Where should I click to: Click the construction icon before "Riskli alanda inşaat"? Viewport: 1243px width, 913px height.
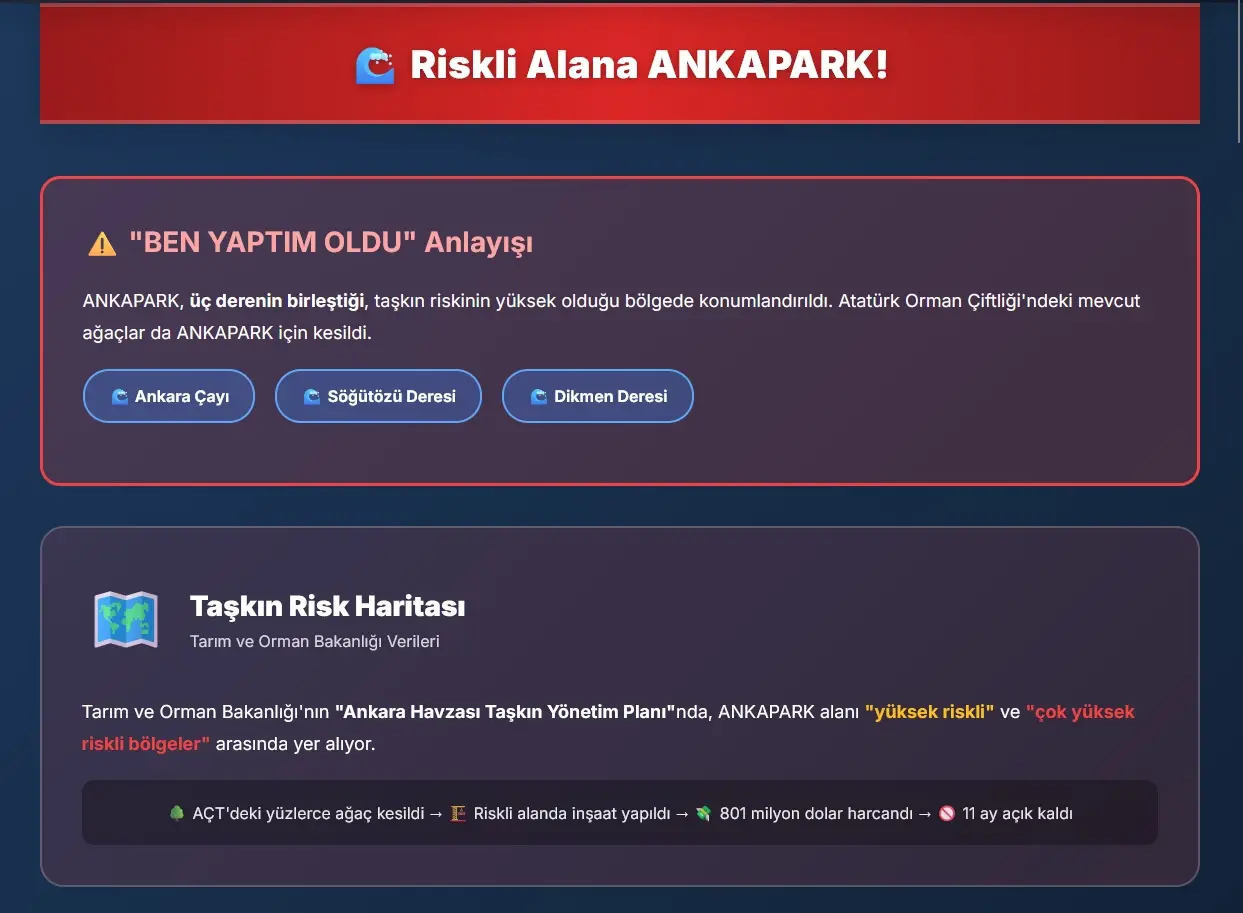point(458,813)
